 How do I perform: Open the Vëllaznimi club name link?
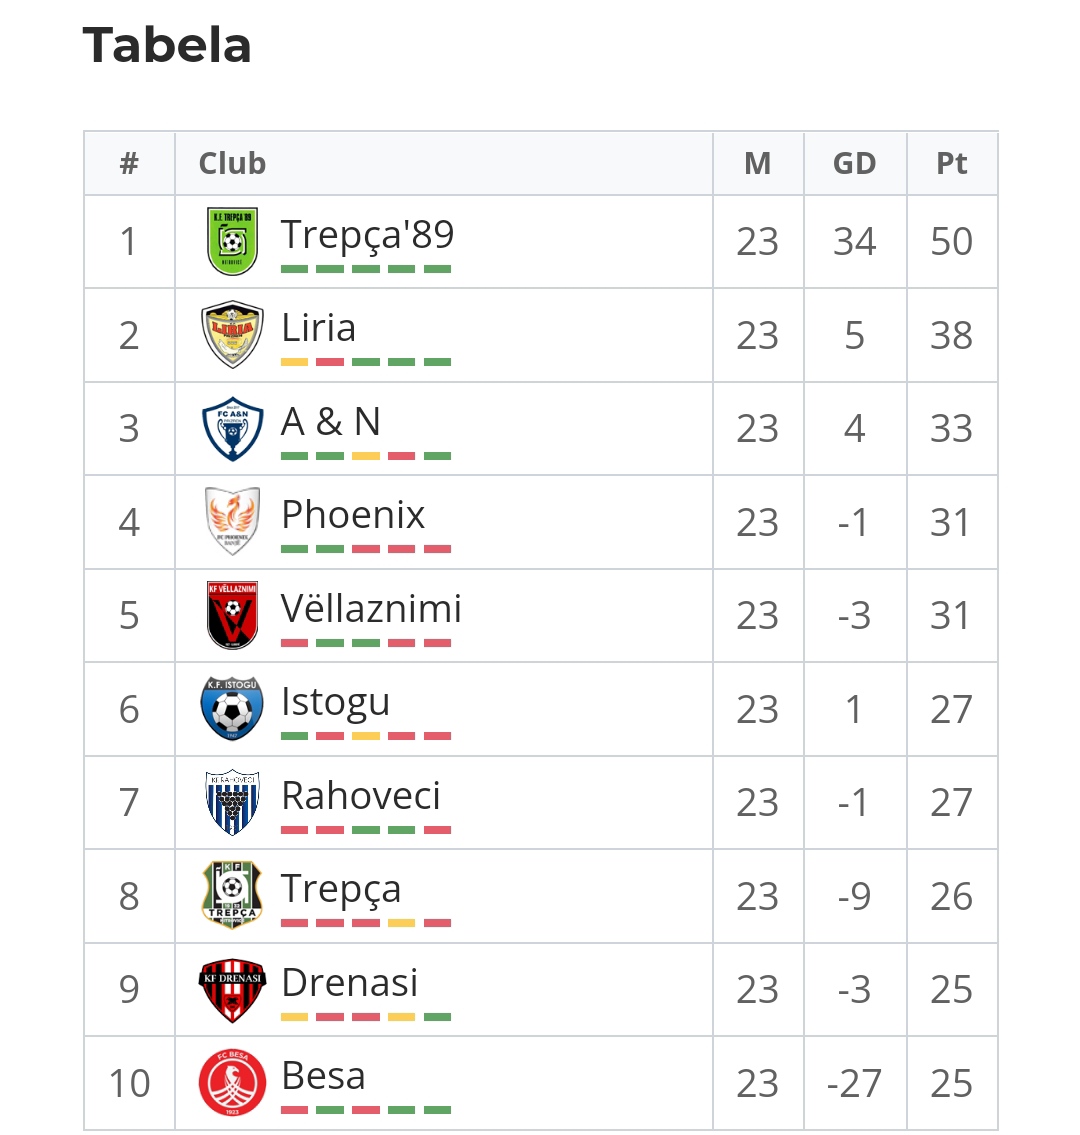click(371, 608)
